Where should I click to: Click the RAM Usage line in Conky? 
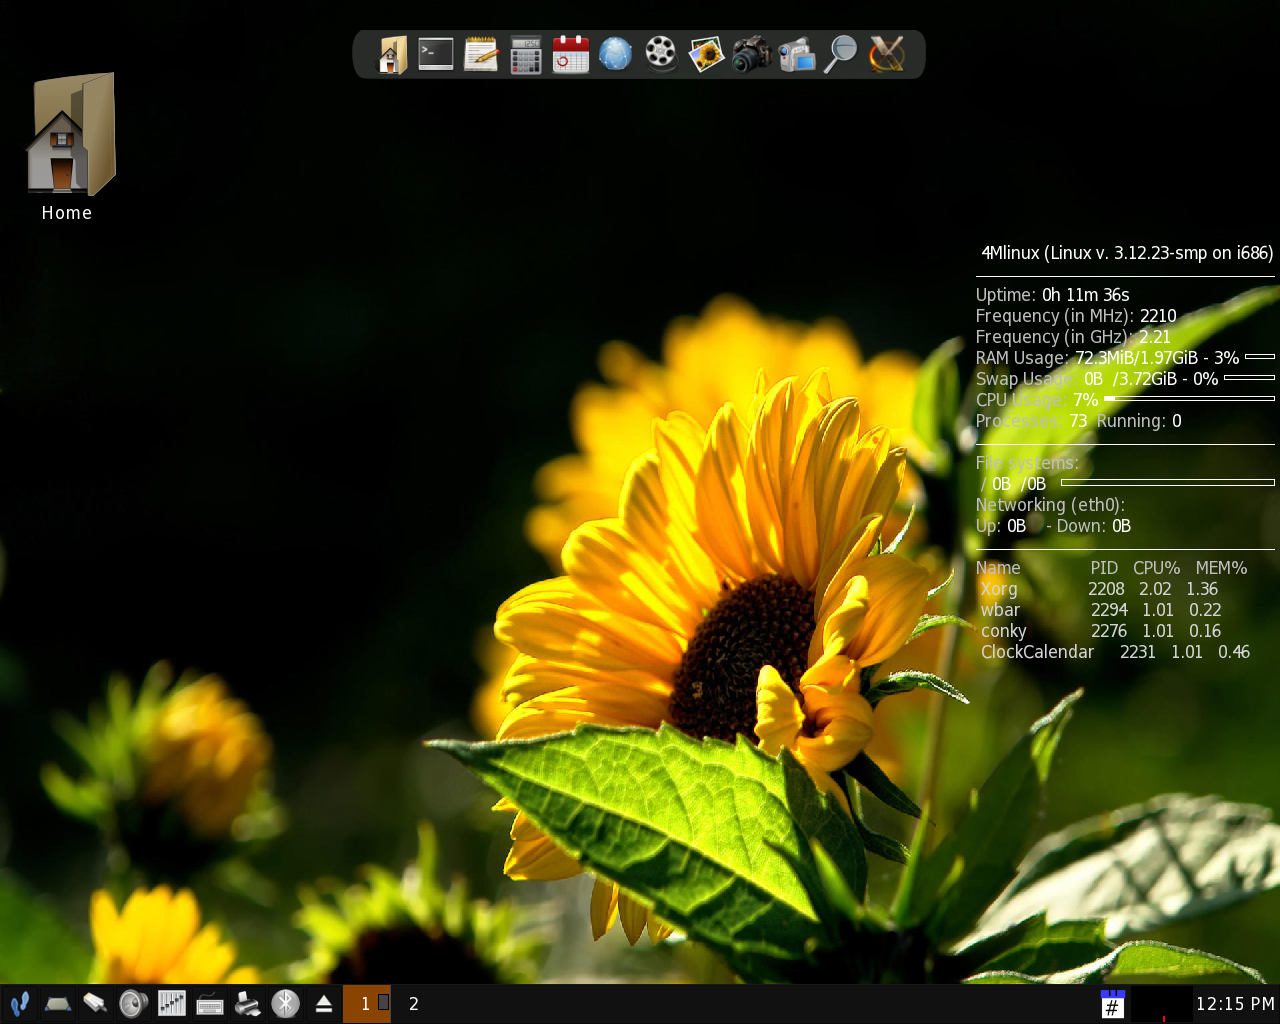1125,358
